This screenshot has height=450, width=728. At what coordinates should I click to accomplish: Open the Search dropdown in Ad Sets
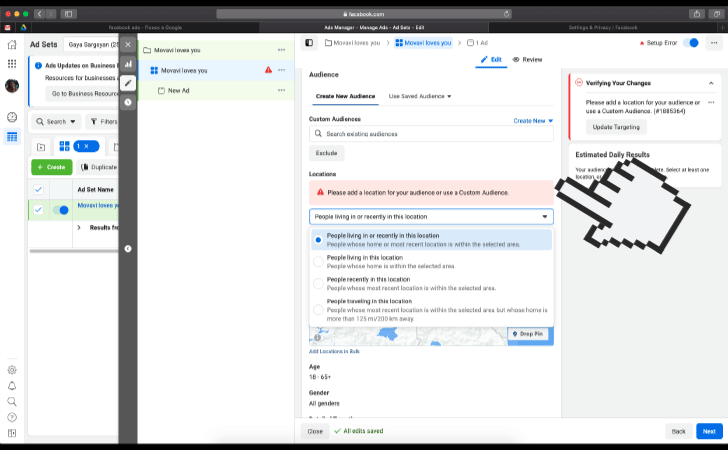pos(56,122)
